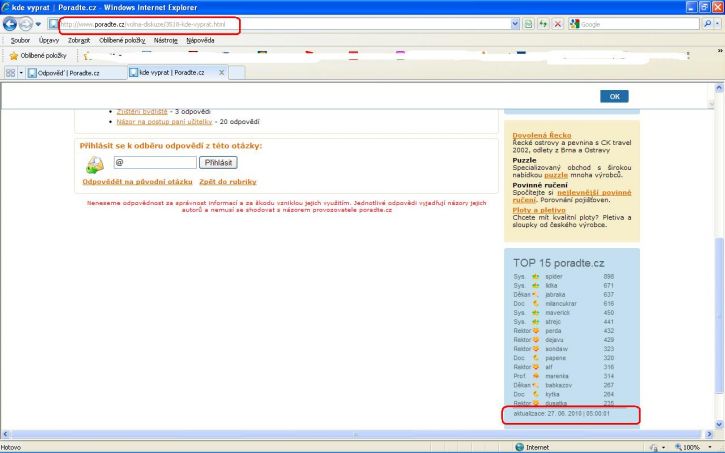Image resolution: width=725 pixels, height=453 pixels.
Task: Click the Oblíbené položky star button
Action: (x=38, y=55)
